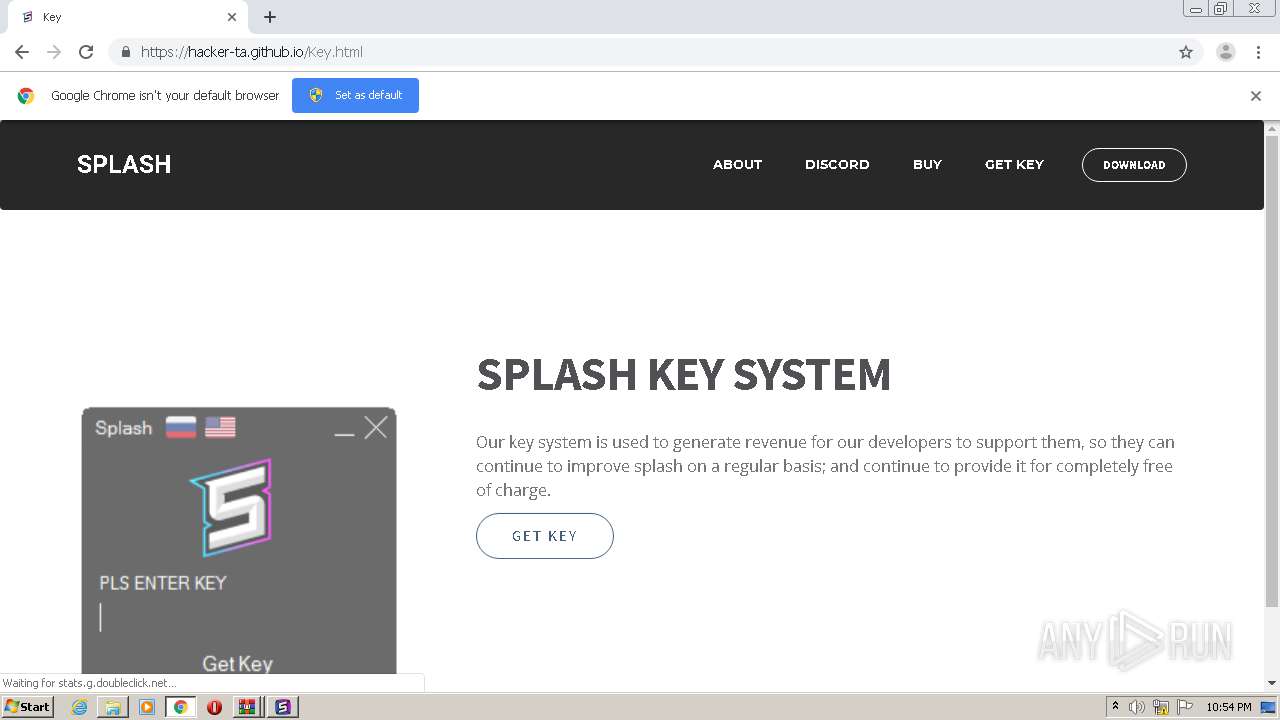
Task: Click minimize dash in Splash app image
Action: pos(344,434)
